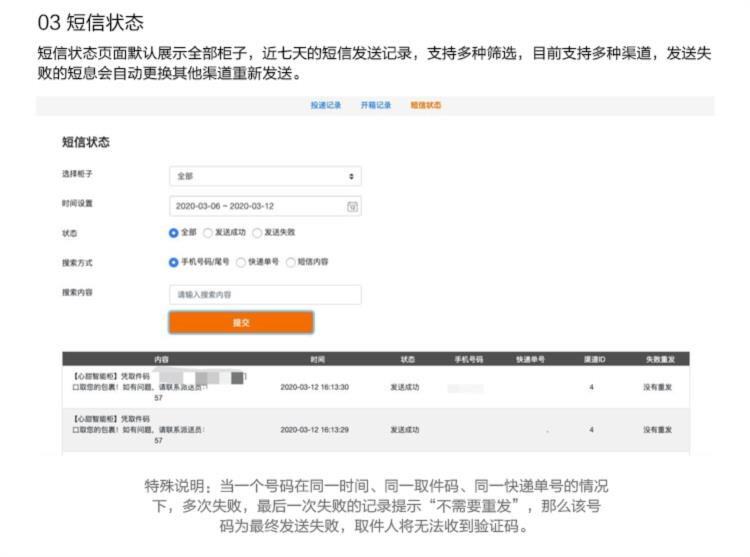The image size is (750, 557).
Task: Select the 发送失败 status radio button
Action: [x=257, y=232]
